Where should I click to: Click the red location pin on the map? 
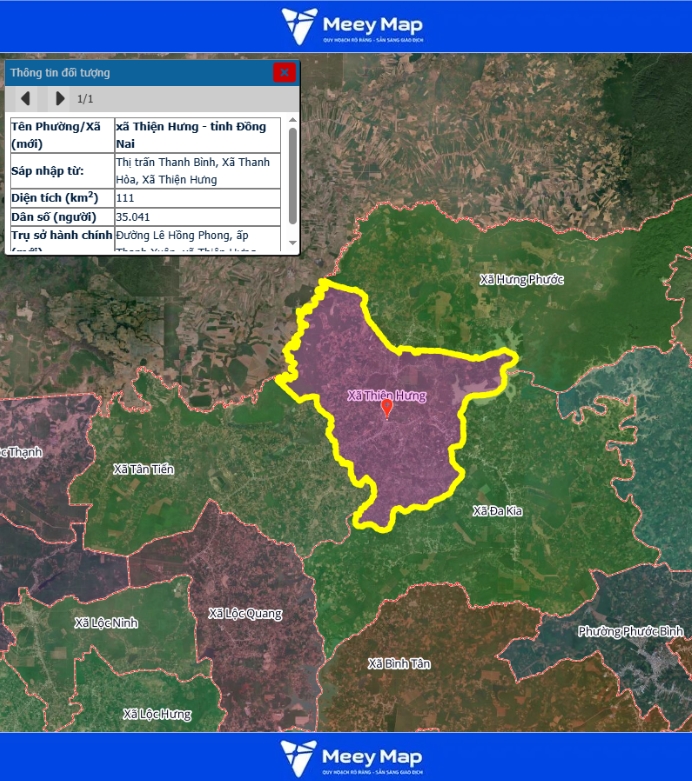point(387,408)
